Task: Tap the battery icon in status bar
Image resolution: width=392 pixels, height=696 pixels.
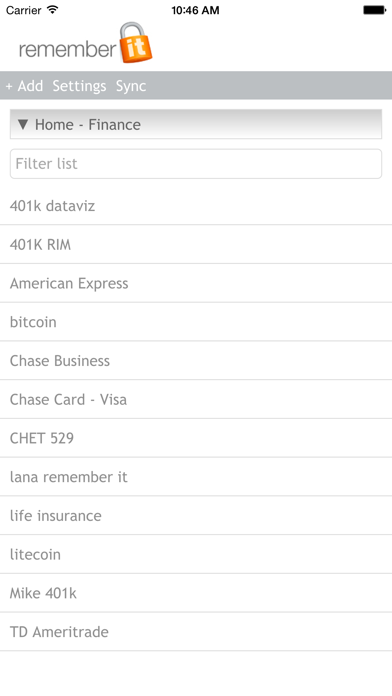Action: coord(375,10)
